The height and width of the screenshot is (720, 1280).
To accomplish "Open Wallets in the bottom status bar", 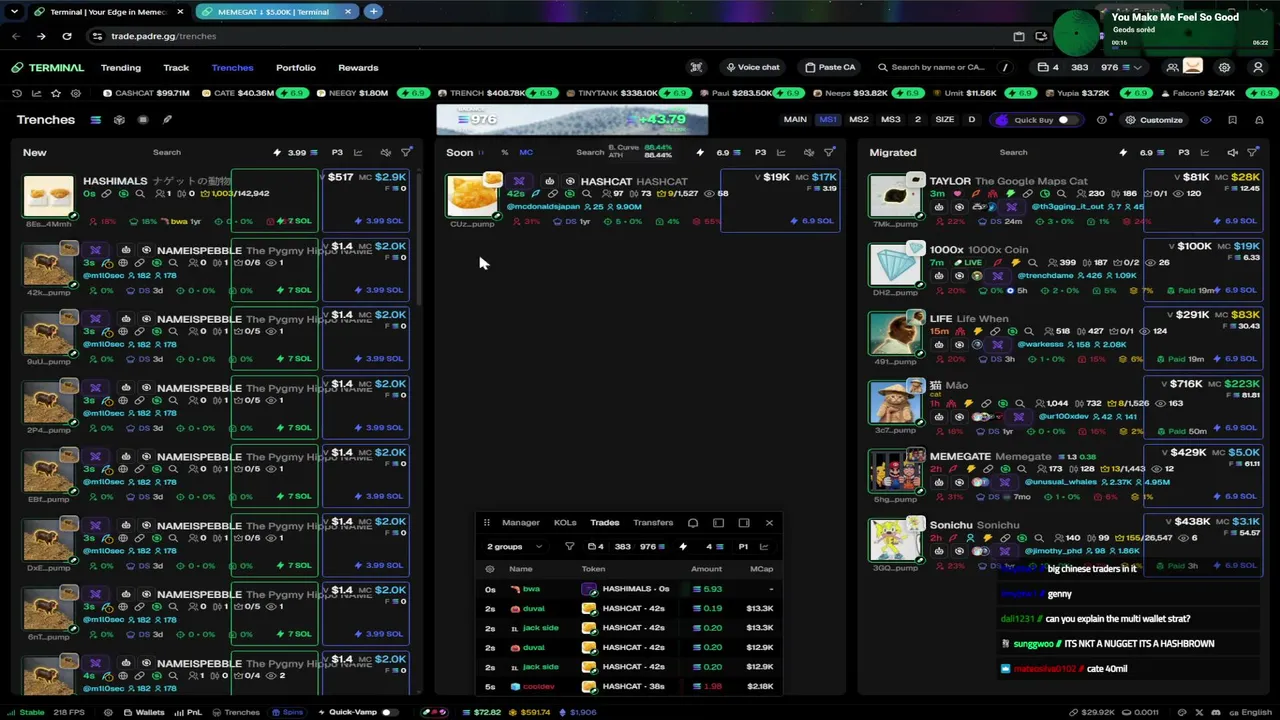I will [144, 712].
